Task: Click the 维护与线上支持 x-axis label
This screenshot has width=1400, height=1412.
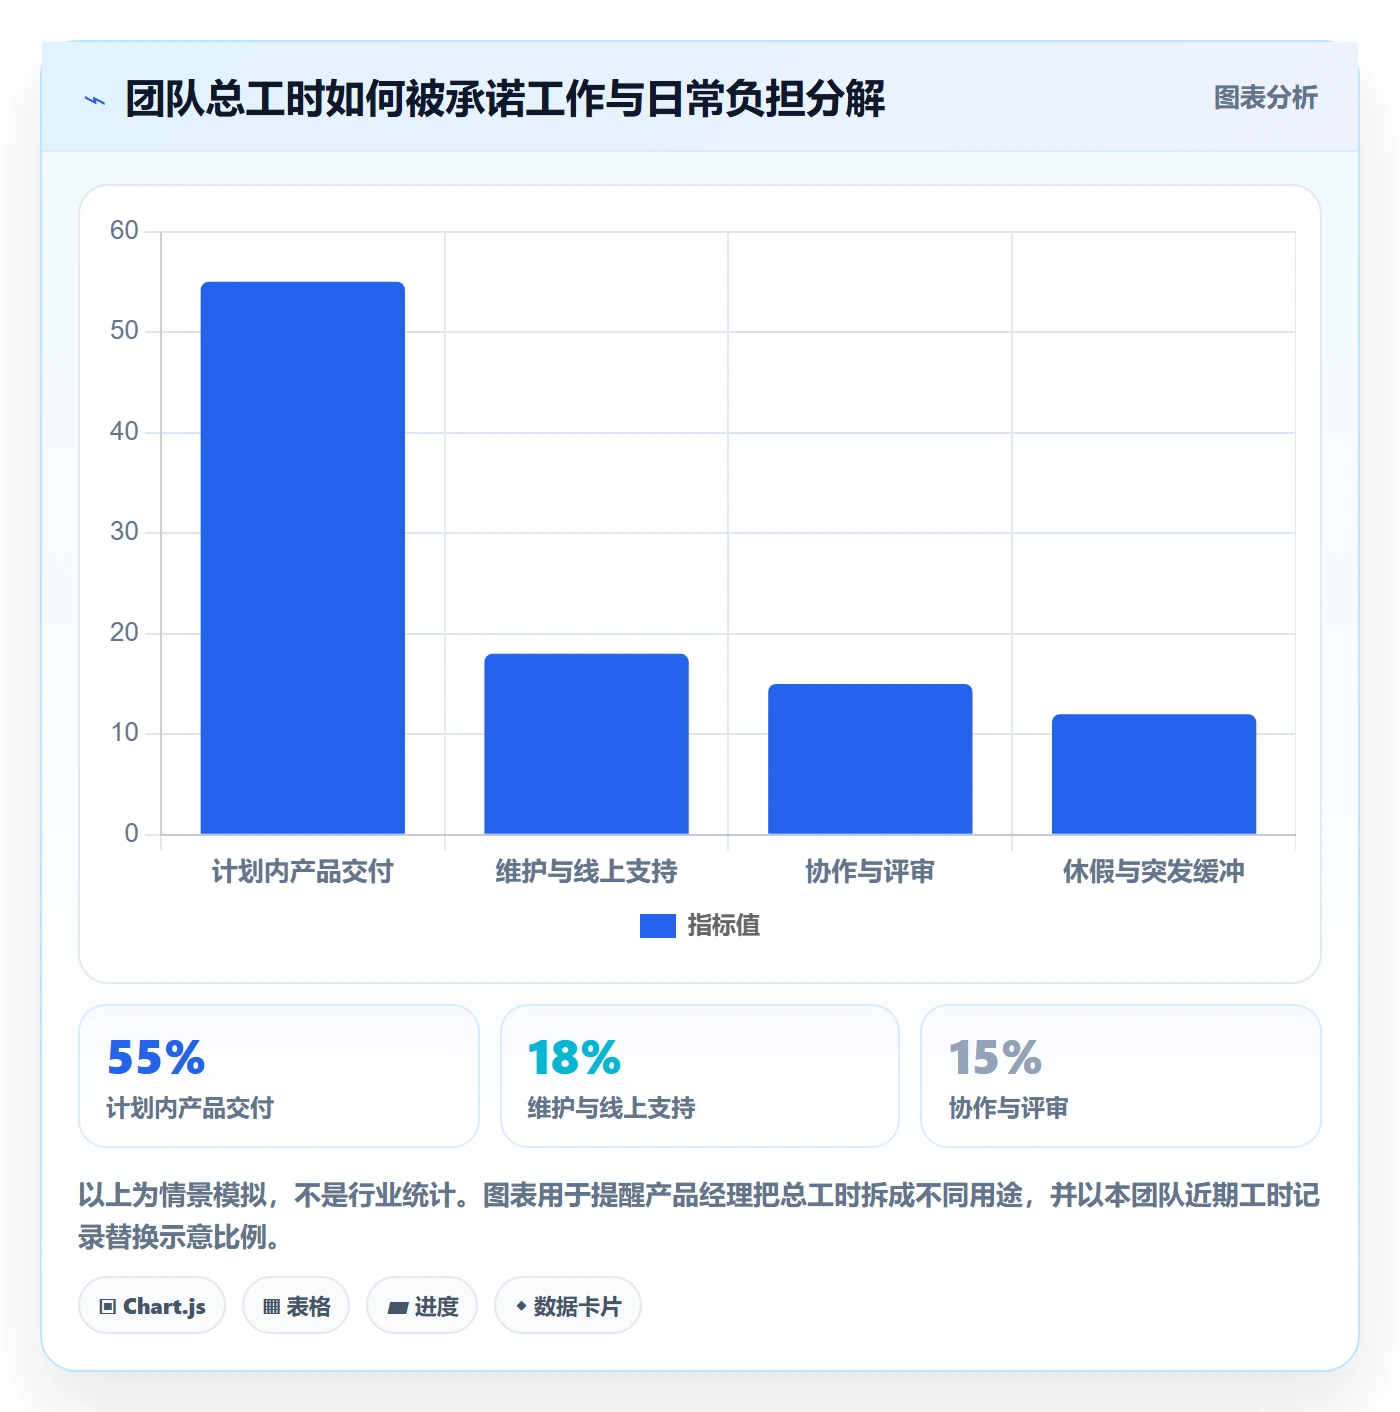Action: 587,872
